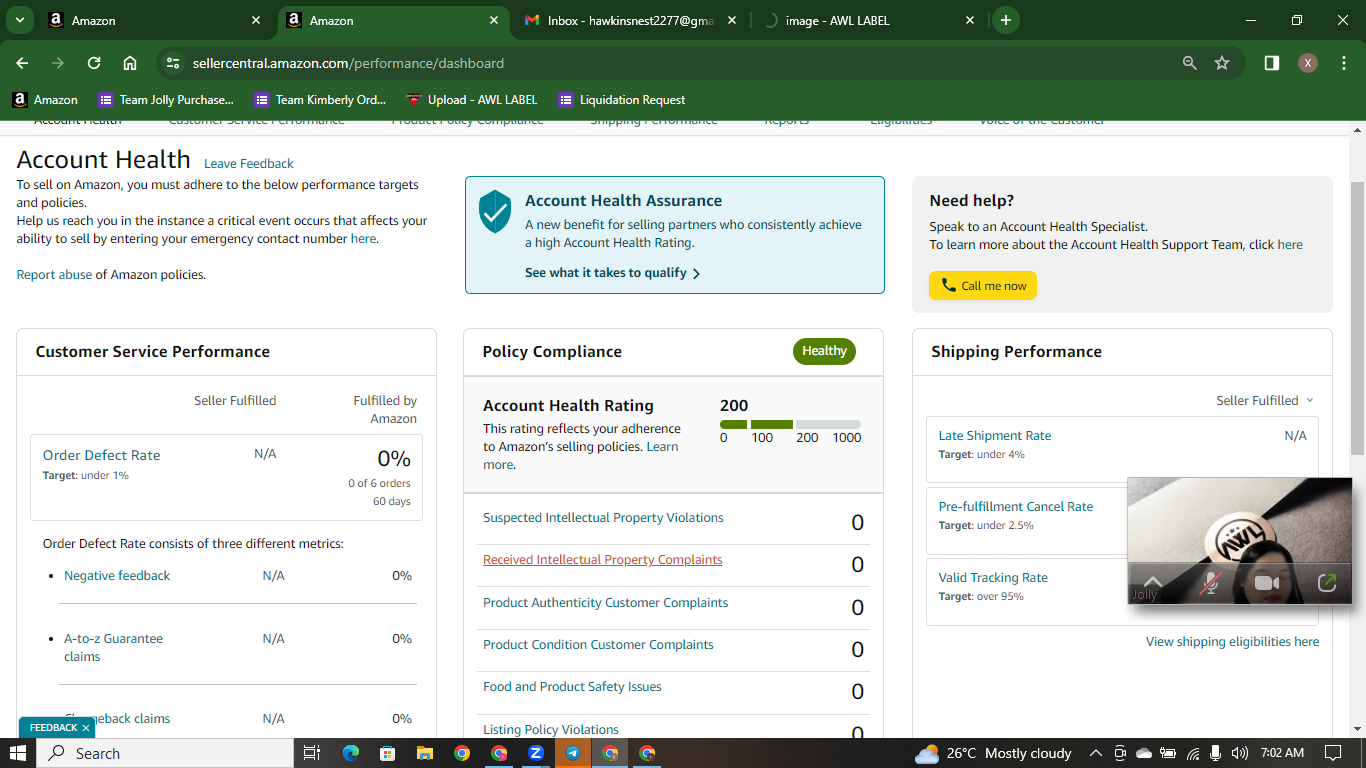Open the Late Shipment Rate link
The height and width of the screenshot is (768, 1366).
995,436
